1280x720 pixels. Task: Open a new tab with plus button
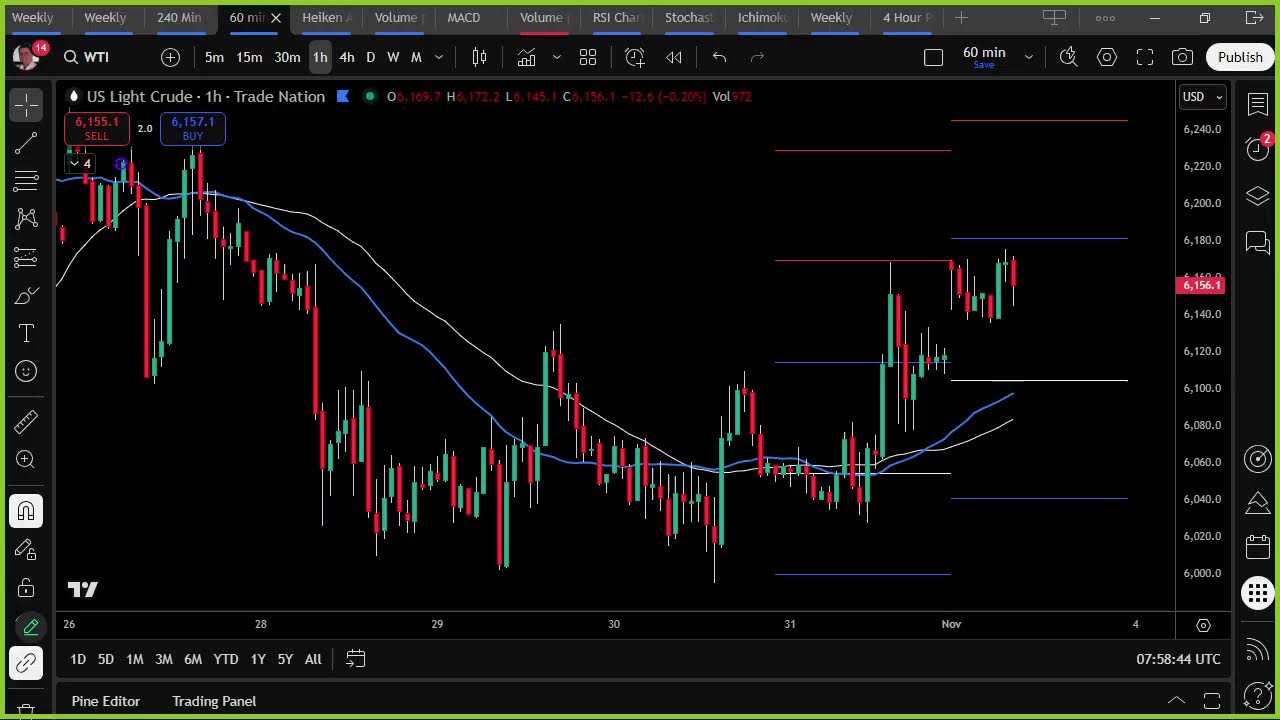click(961, 17)
